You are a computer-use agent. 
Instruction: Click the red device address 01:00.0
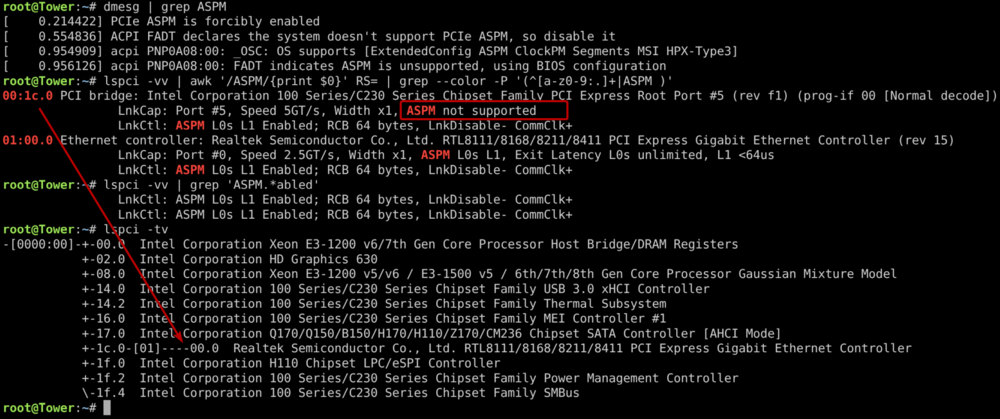point(28,140)
